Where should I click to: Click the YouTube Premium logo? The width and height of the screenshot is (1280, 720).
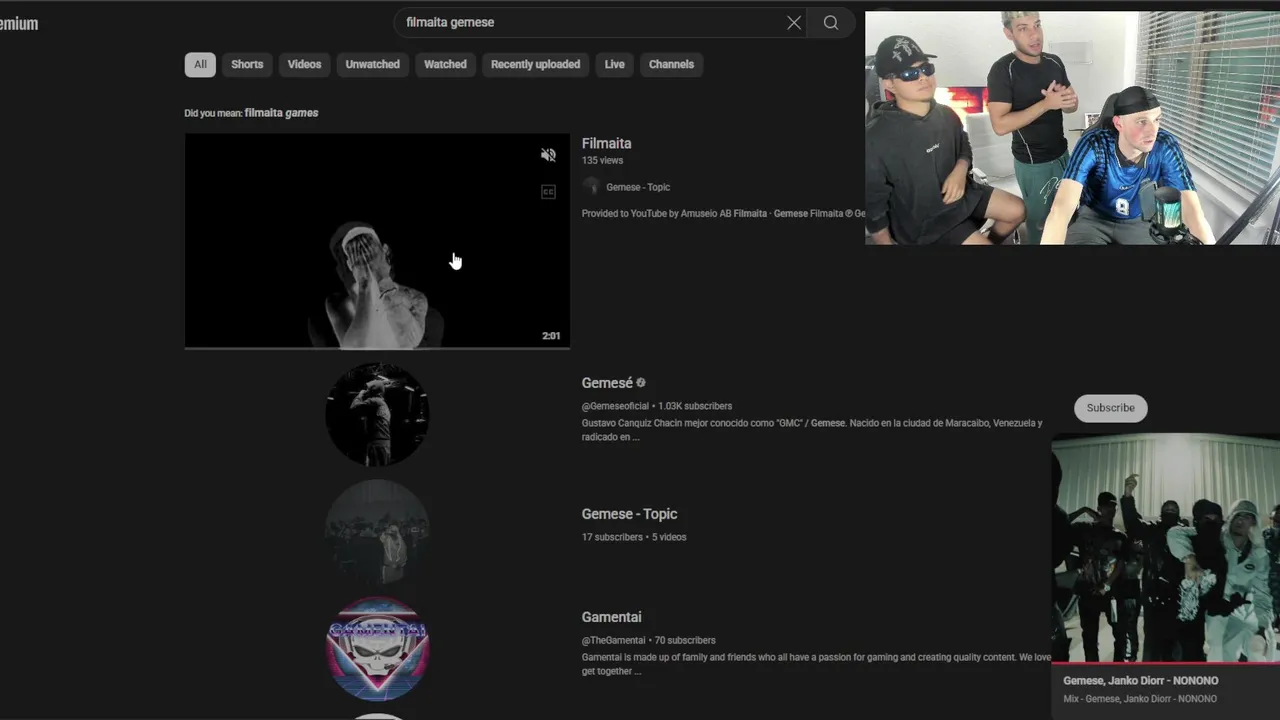pyautogui.click(x=19, y=23)
